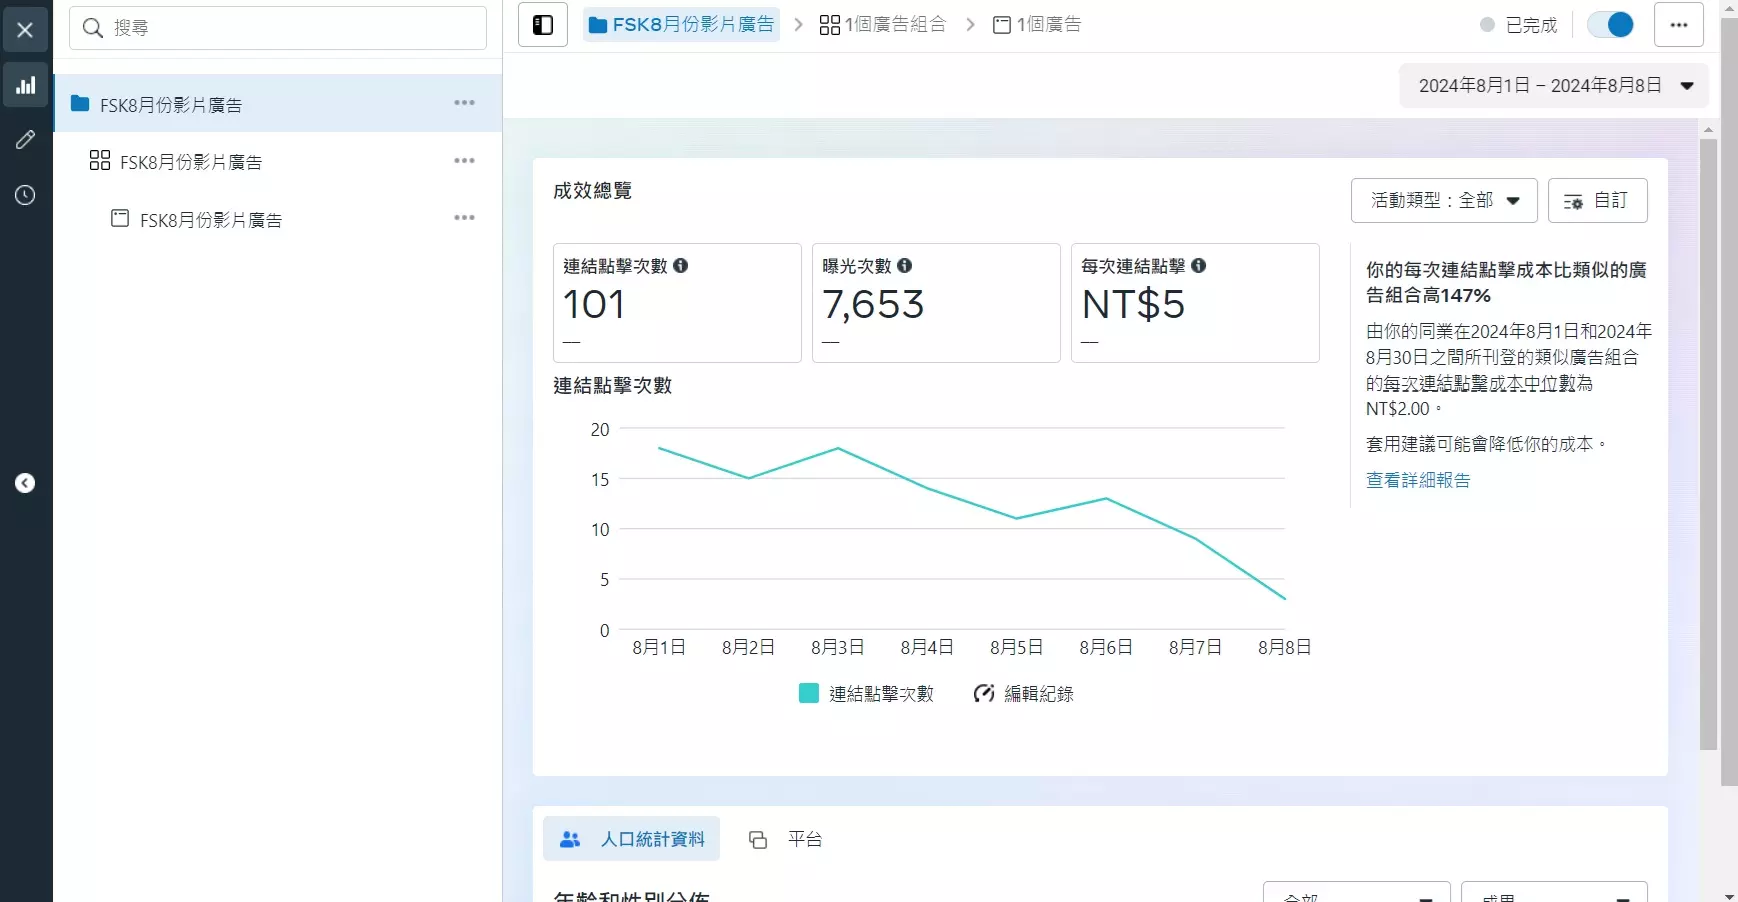Click the panel layout toggle icon in header

point(542,24)
